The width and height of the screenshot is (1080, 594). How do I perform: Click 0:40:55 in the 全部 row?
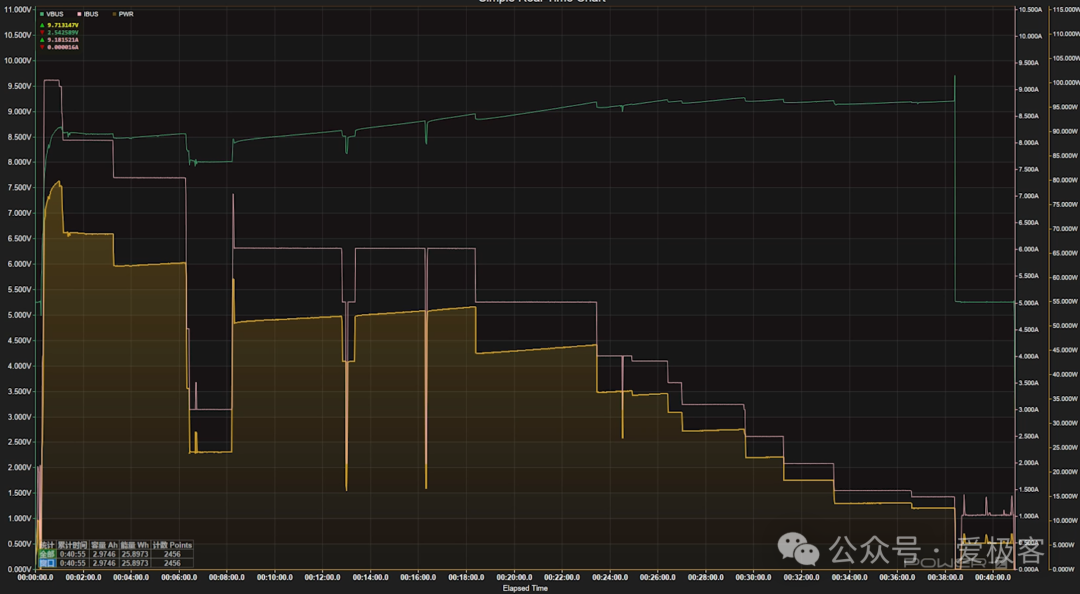[72, 554]
